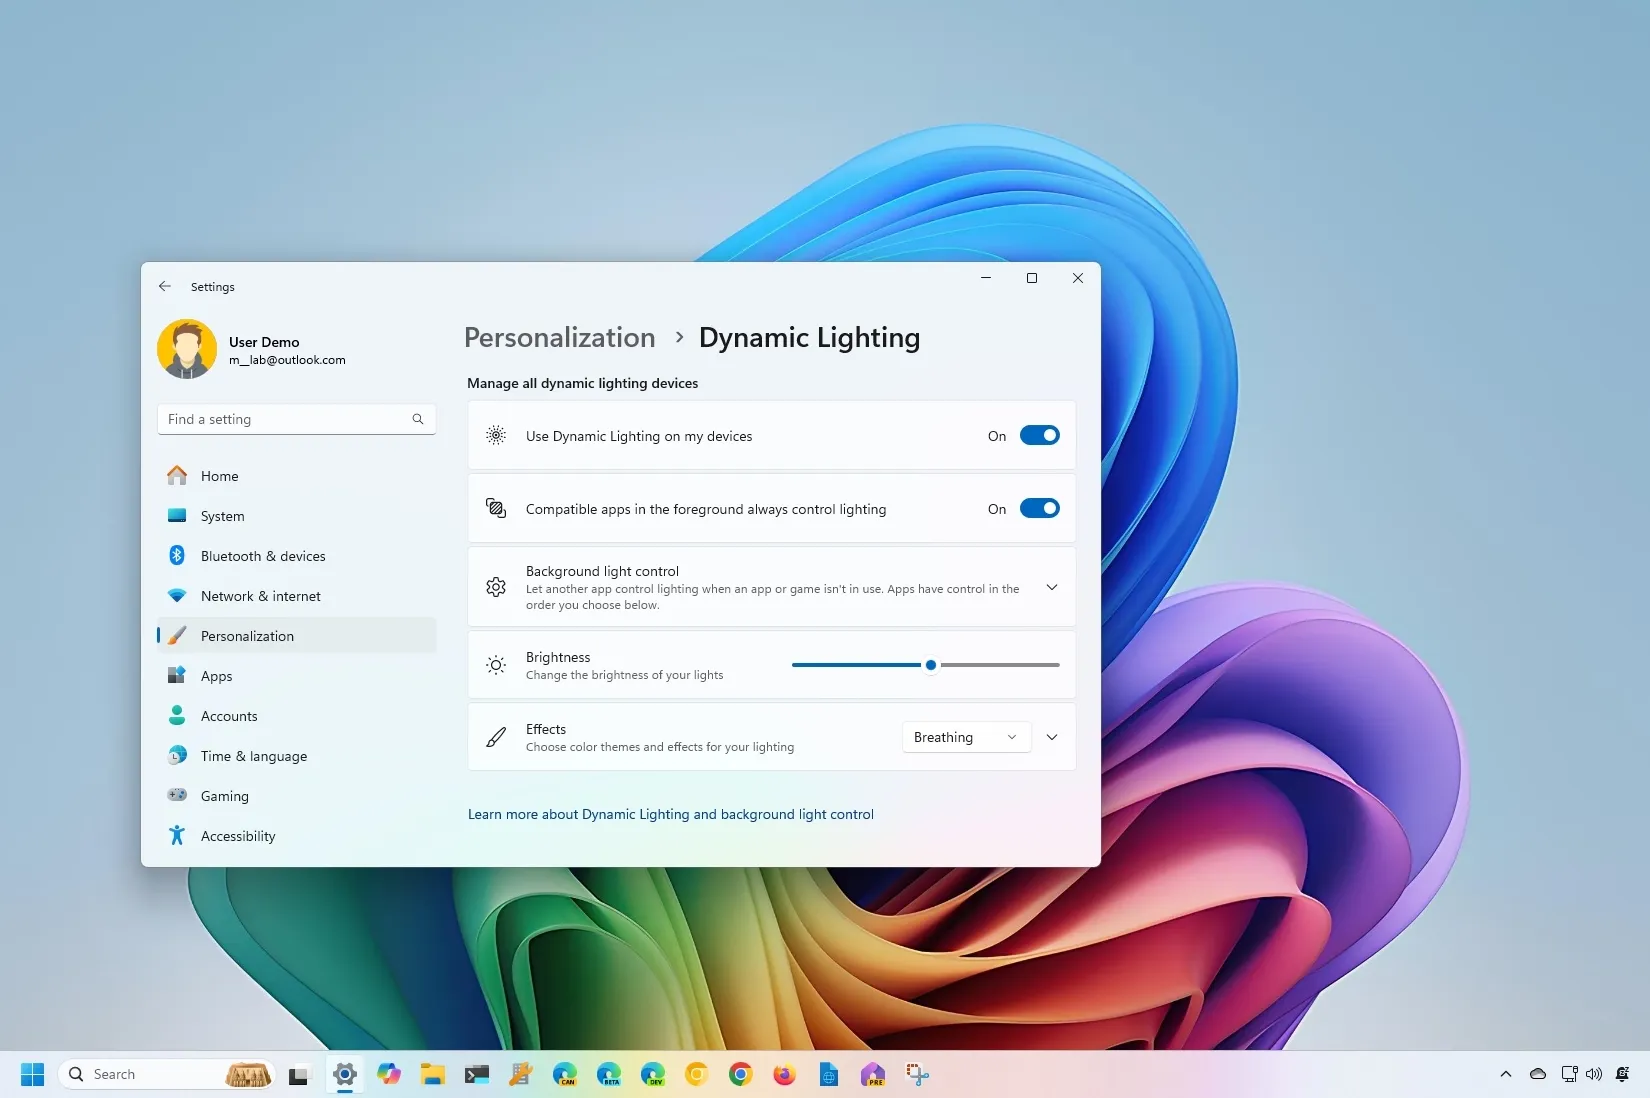Image resolution: width=1650 pixels, height=1098 pixels.
Task: Open the Windows Start menu
Action: [32, 1074]
